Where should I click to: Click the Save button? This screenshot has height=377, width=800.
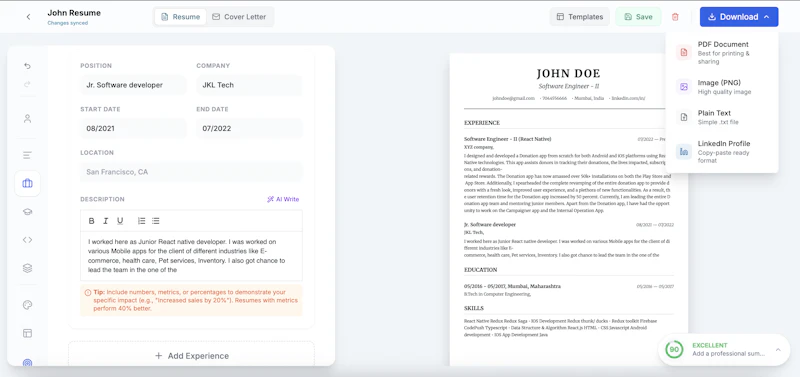(x=638, y=17)
